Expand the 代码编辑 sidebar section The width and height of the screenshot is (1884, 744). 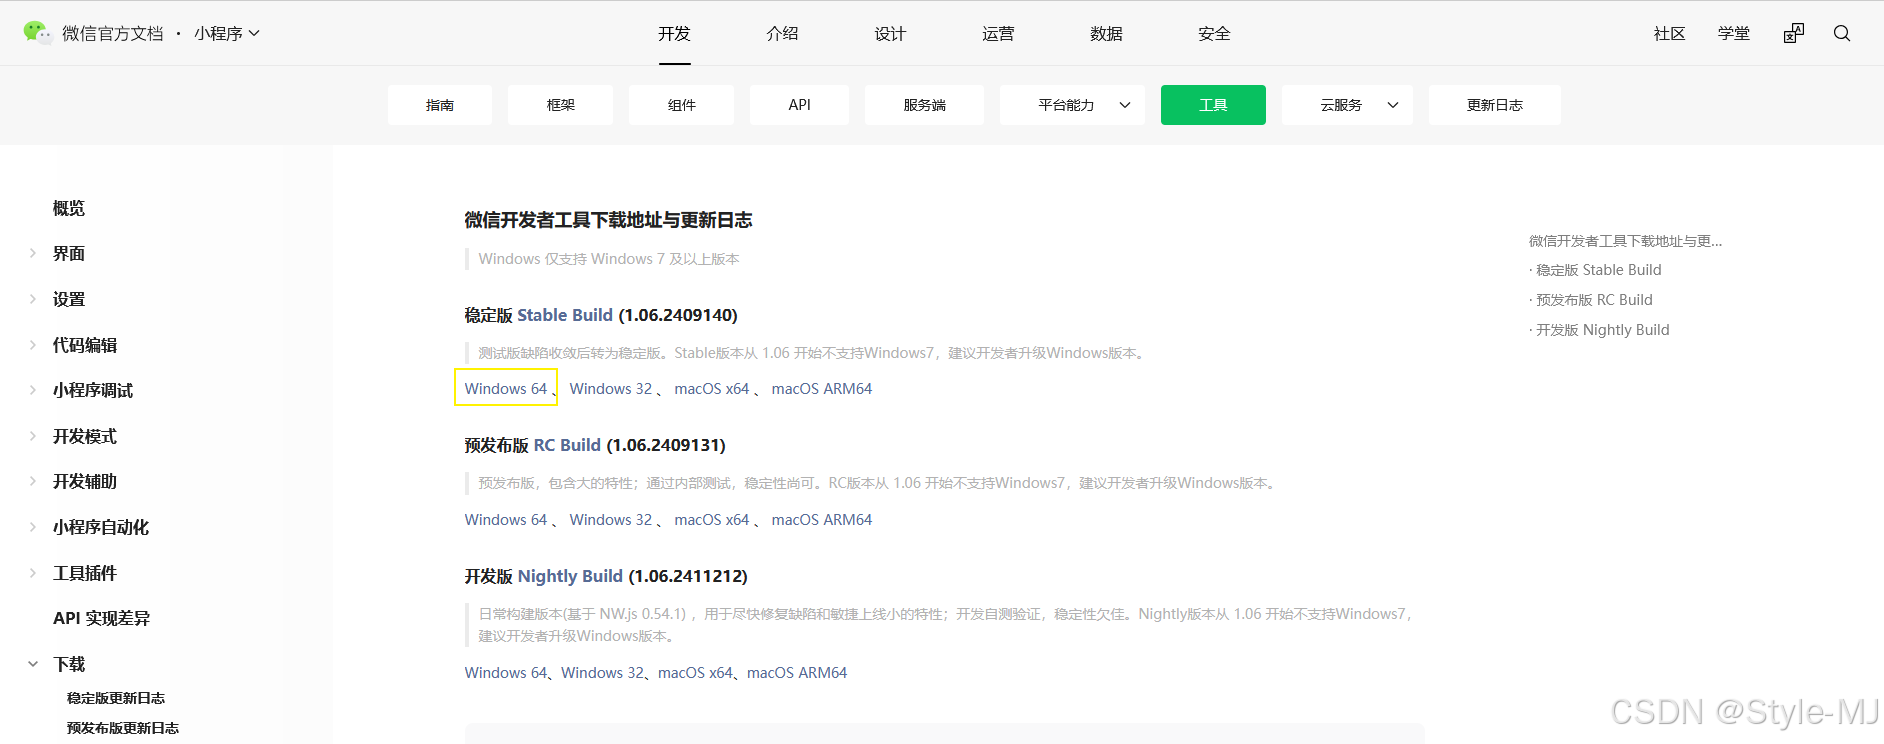pos(32,345)
